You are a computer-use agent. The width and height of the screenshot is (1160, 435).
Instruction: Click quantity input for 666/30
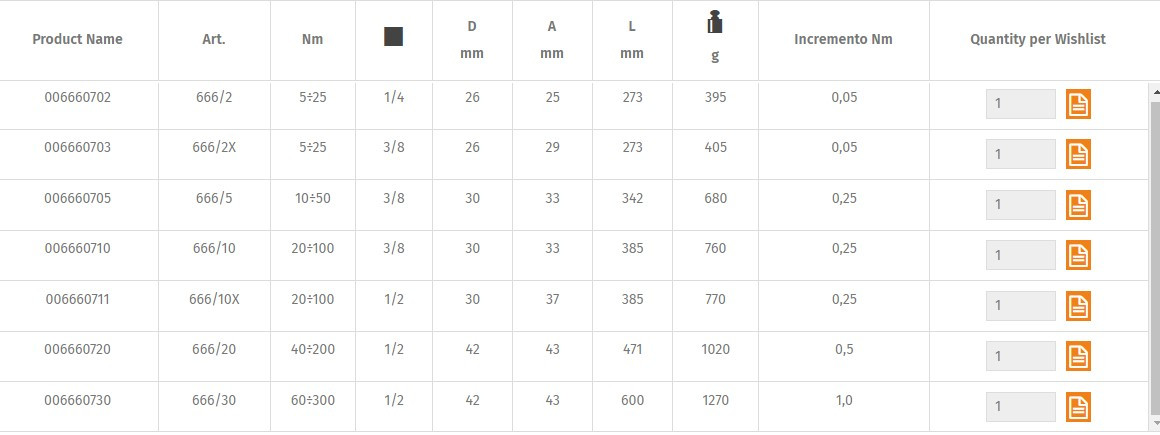coord(1021,407)
